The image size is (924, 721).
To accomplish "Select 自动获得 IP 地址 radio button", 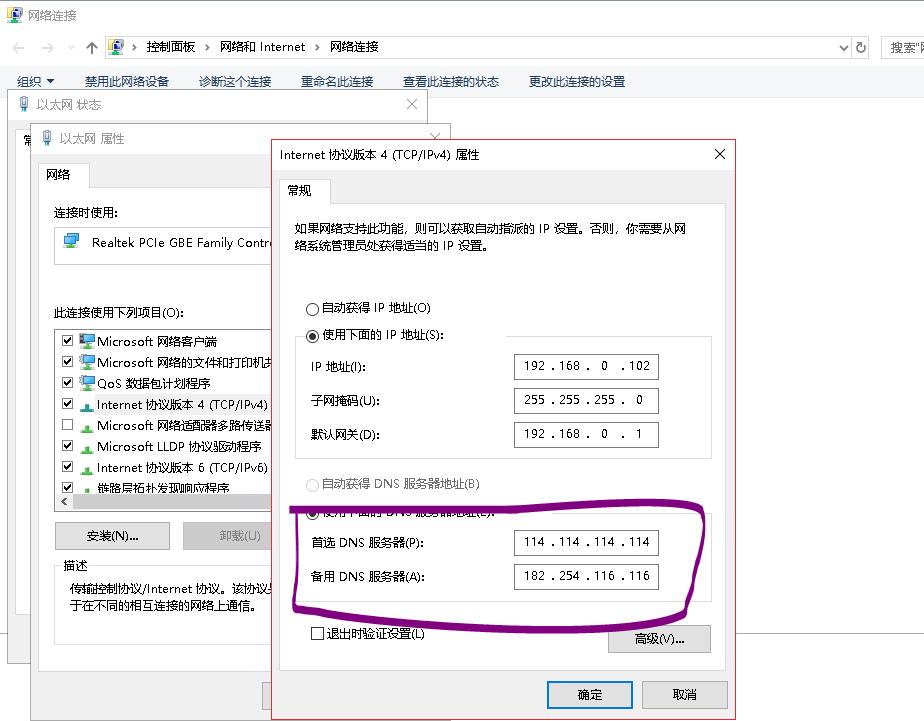I will pos(312,309).
